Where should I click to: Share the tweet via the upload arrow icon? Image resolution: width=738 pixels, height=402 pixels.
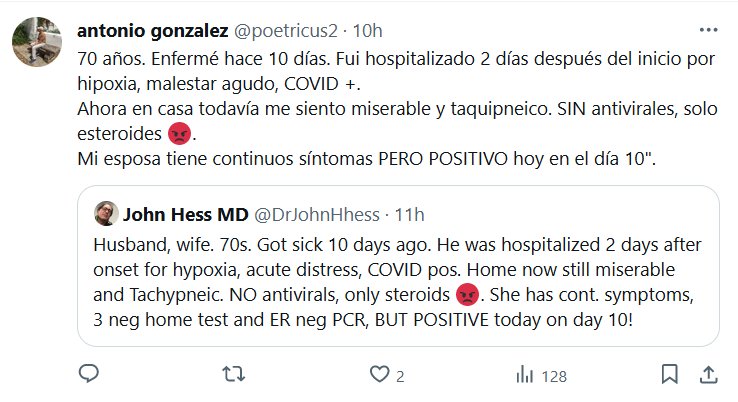tap(706, 375)
